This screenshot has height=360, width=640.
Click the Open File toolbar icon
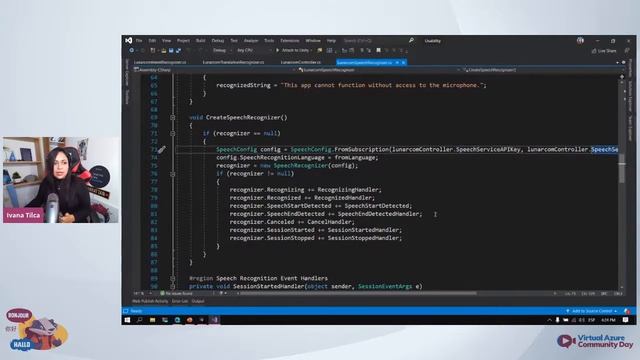[163, 51]
